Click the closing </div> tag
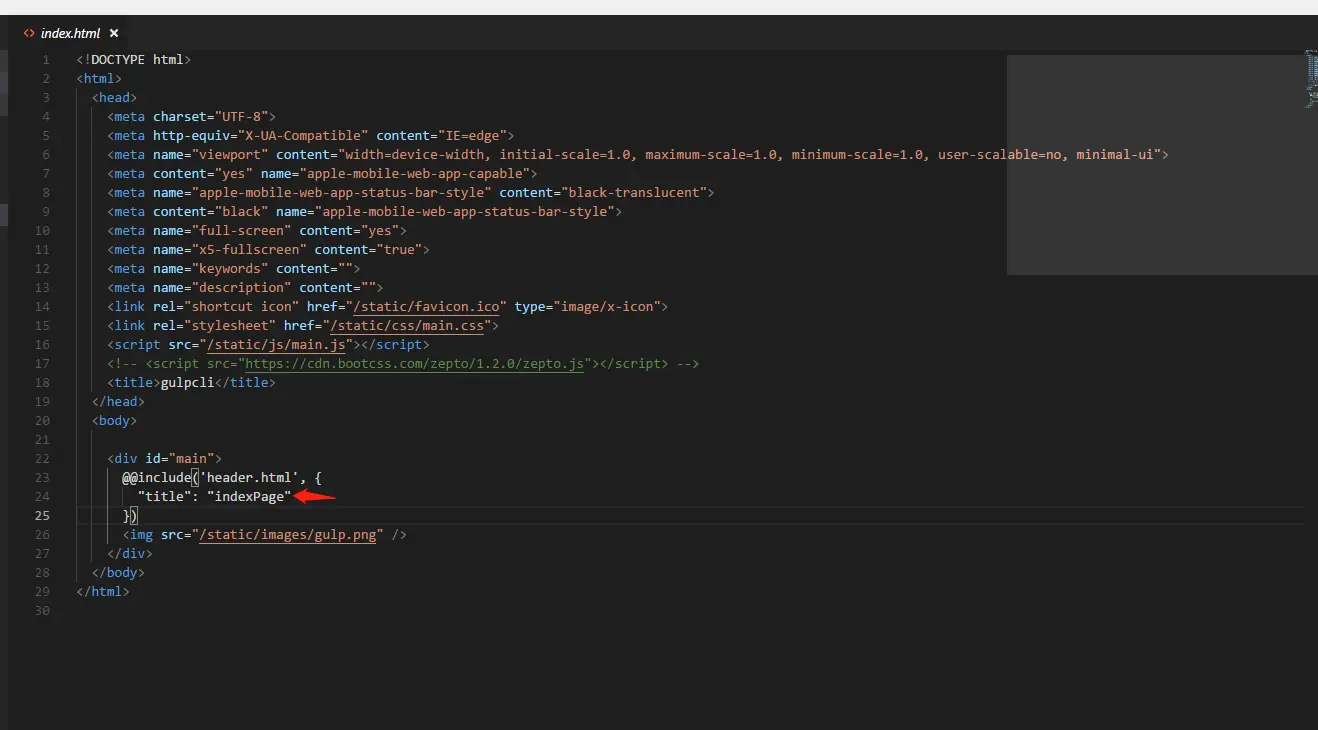 coord(130,553)
